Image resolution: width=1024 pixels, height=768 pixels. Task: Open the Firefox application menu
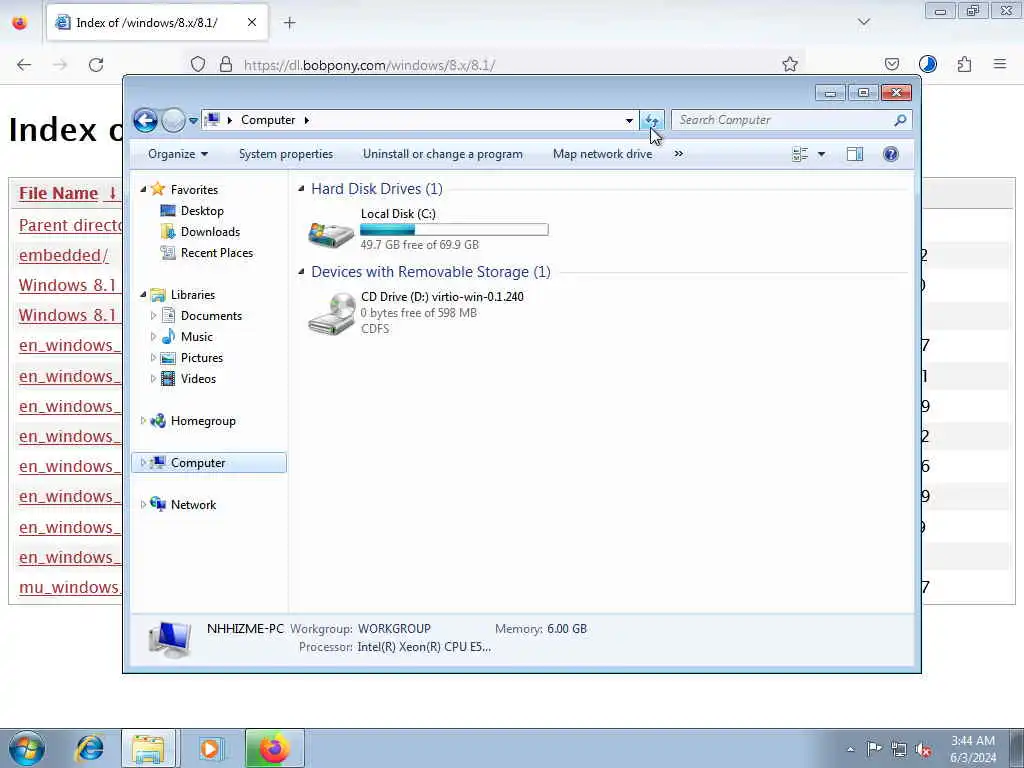tap(1000, 64)
